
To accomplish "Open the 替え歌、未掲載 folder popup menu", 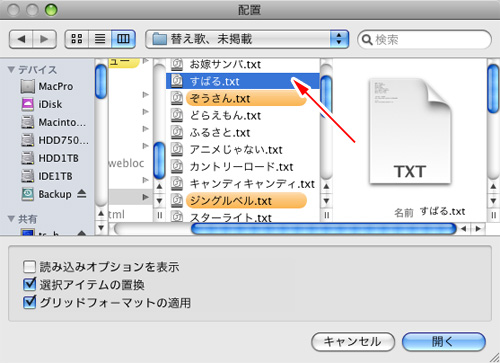I will pyautogui.click(x=247, y=39).
